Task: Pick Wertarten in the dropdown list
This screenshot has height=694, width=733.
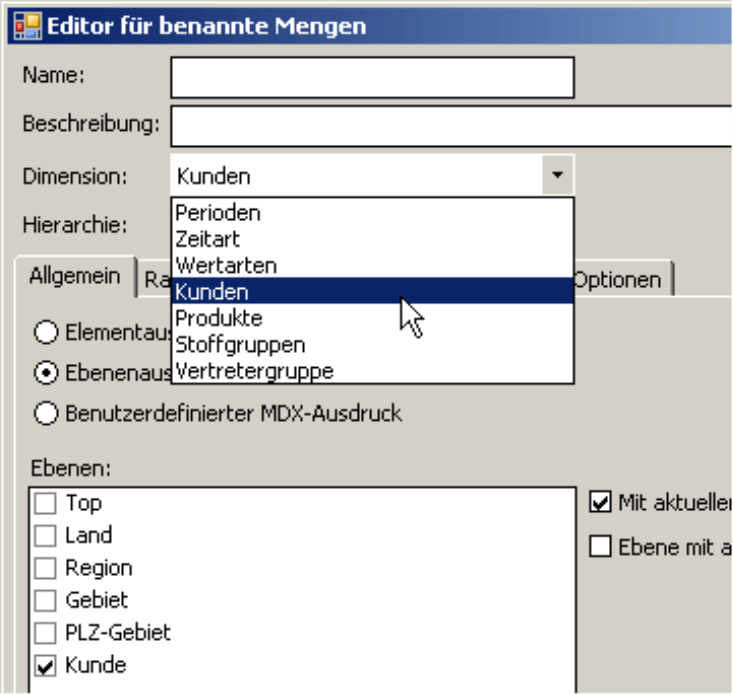Action: coord(373,265)
